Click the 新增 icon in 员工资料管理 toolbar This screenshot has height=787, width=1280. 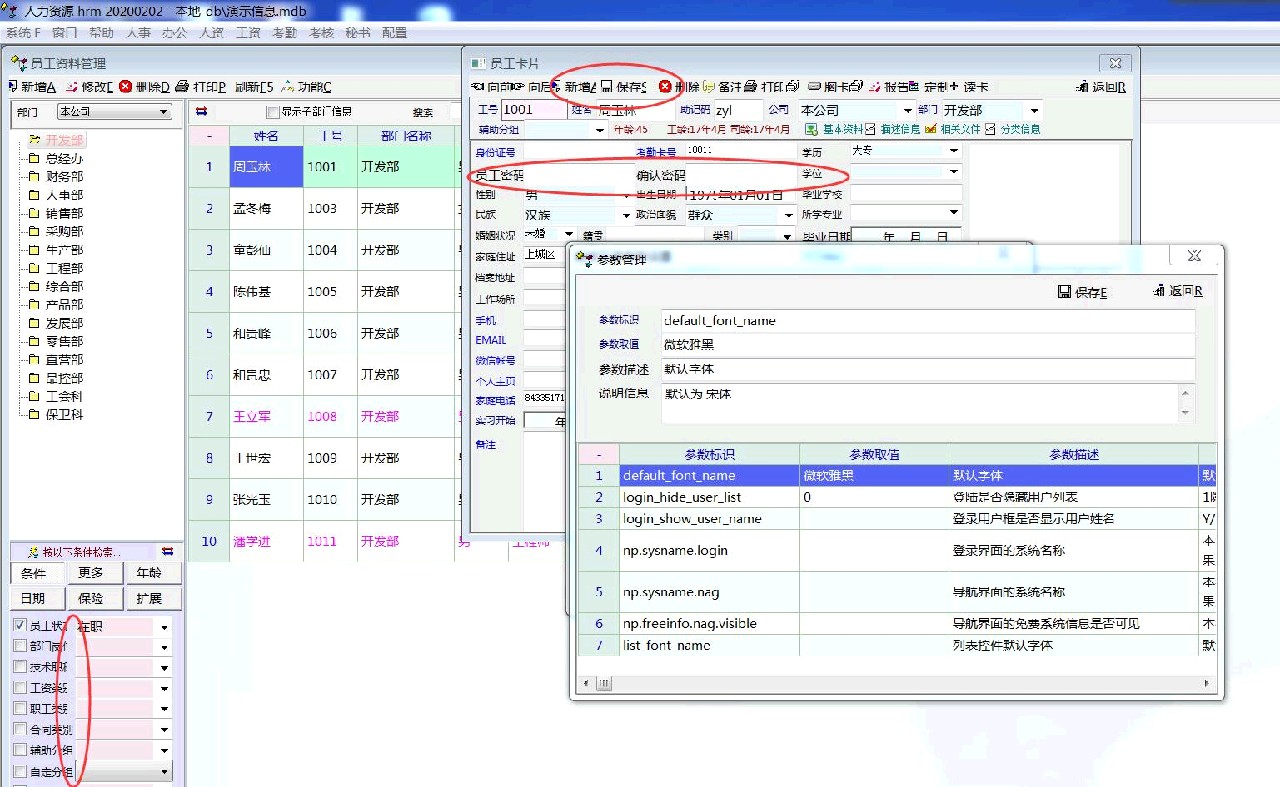tap(13, 87)
